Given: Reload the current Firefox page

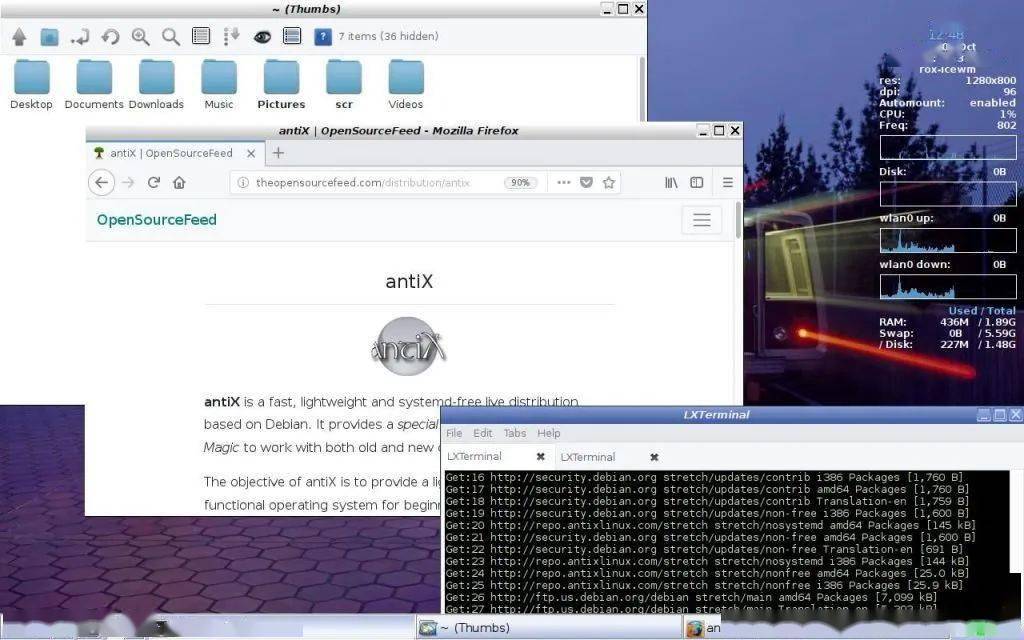Looking at the screenshot, I should pyautogui.click(x=154, y=183).
